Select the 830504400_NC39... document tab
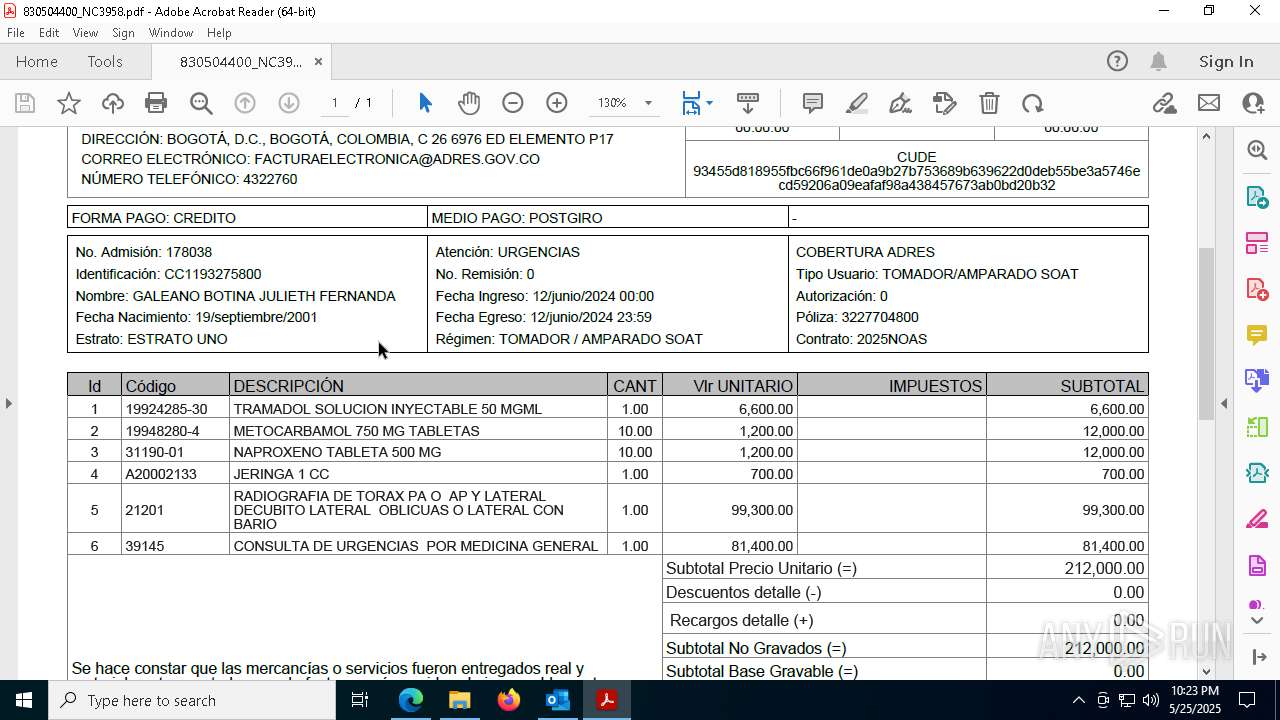This screenshot has width=1280, height=720. tap(240, 62)
